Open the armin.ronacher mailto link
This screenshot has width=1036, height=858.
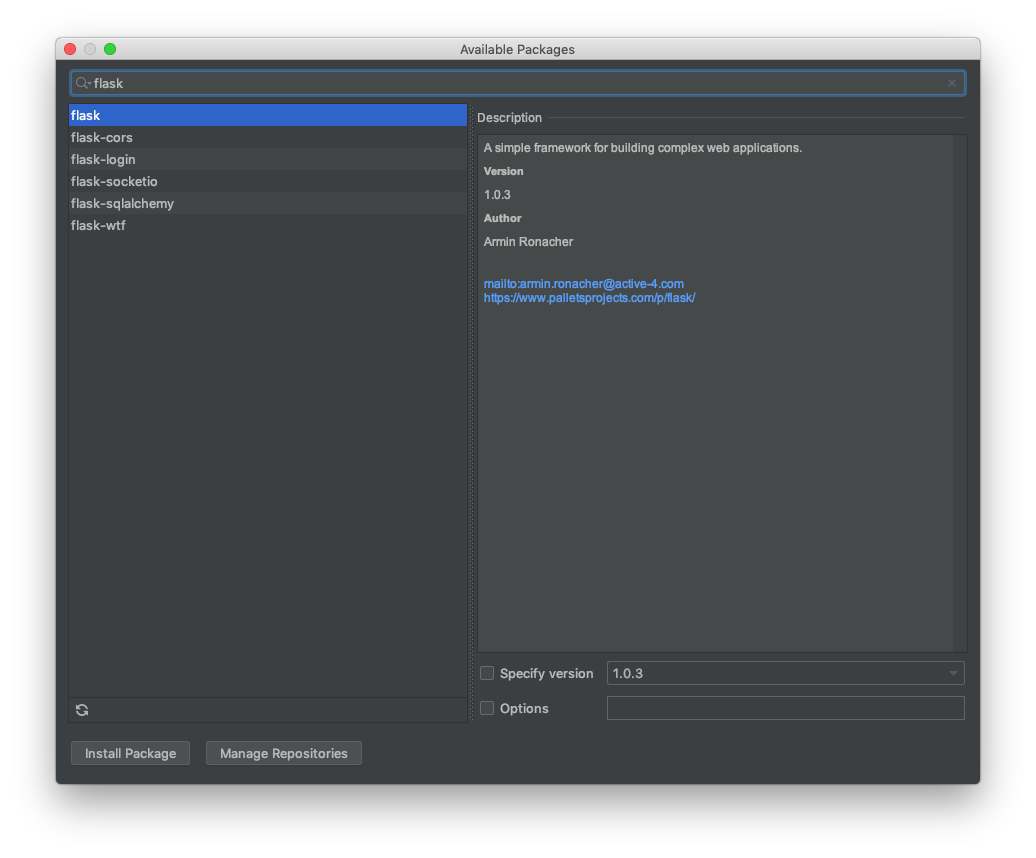click(x=583, y=283)
